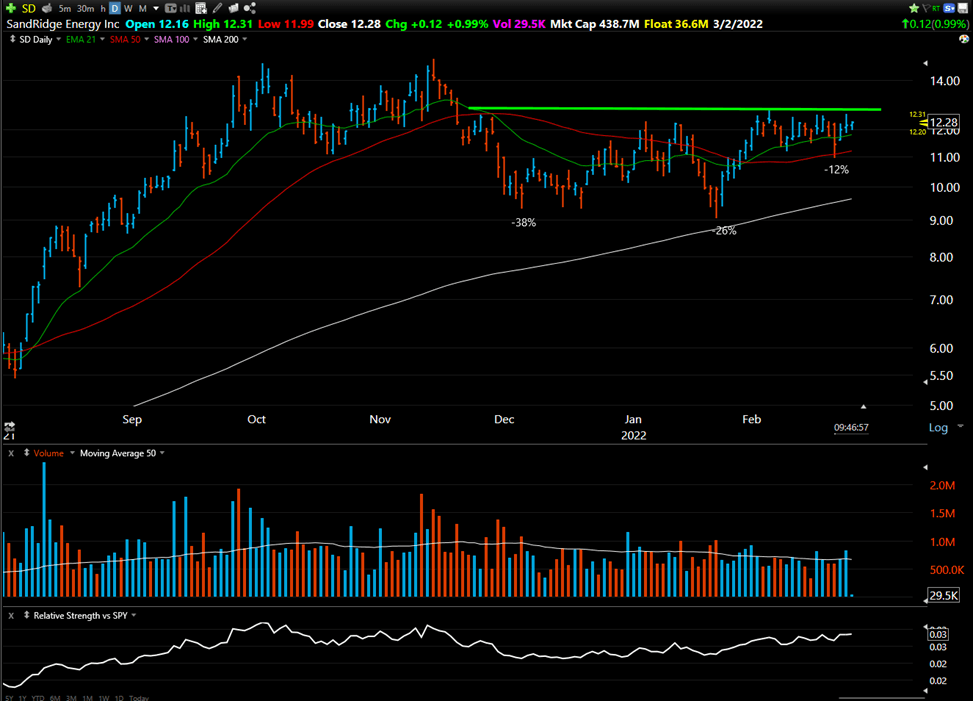Click the eraser tool in the toolbar

pyautogui.click(x=233, y=9)
